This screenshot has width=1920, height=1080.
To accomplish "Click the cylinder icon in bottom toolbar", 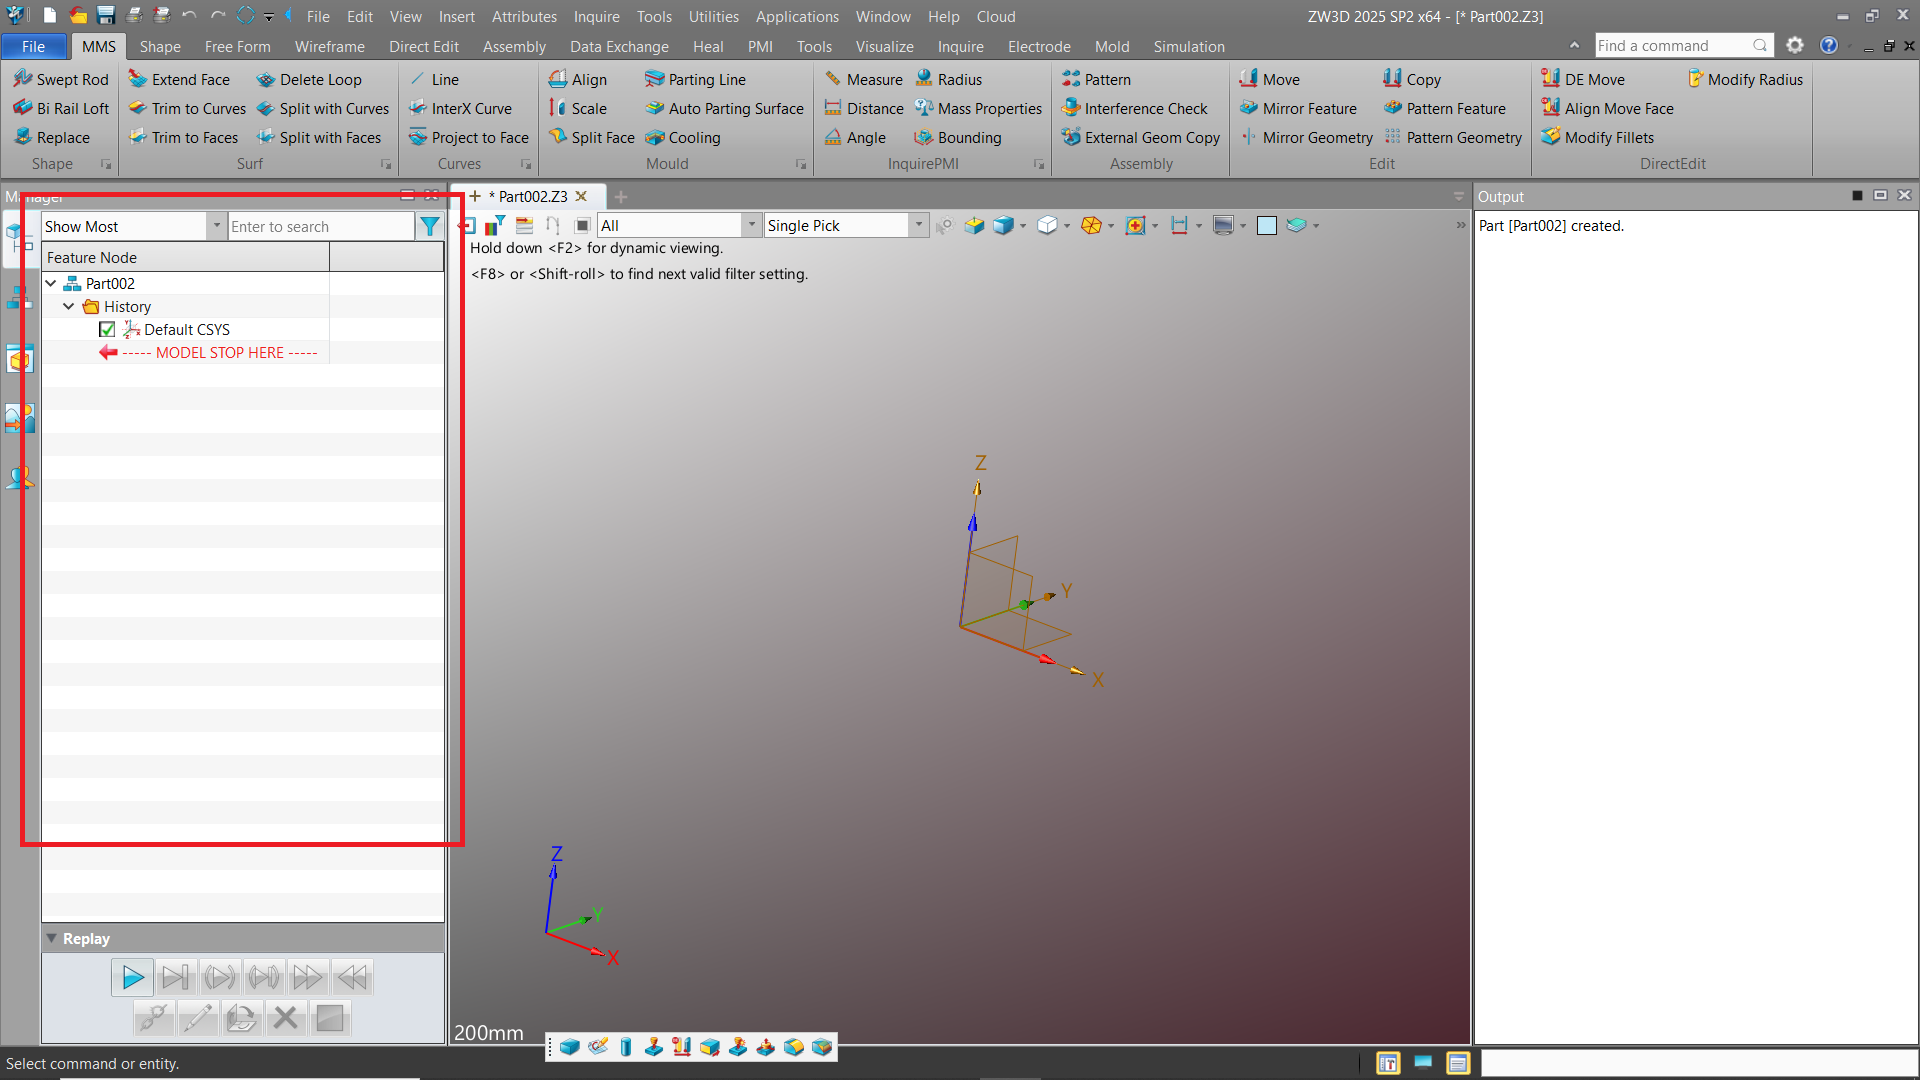I will (626, 1047).
